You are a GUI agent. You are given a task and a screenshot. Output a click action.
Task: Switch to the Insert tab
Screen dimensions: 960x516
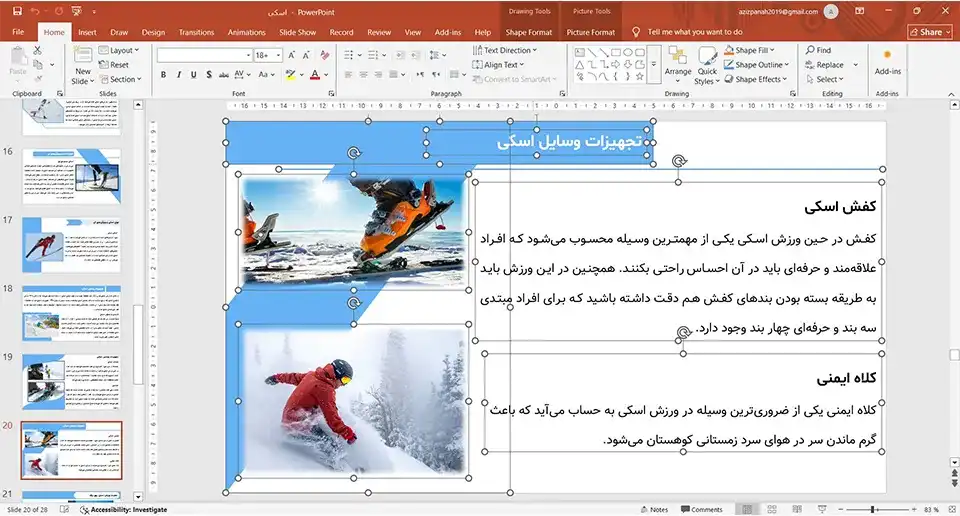point(87,32)
